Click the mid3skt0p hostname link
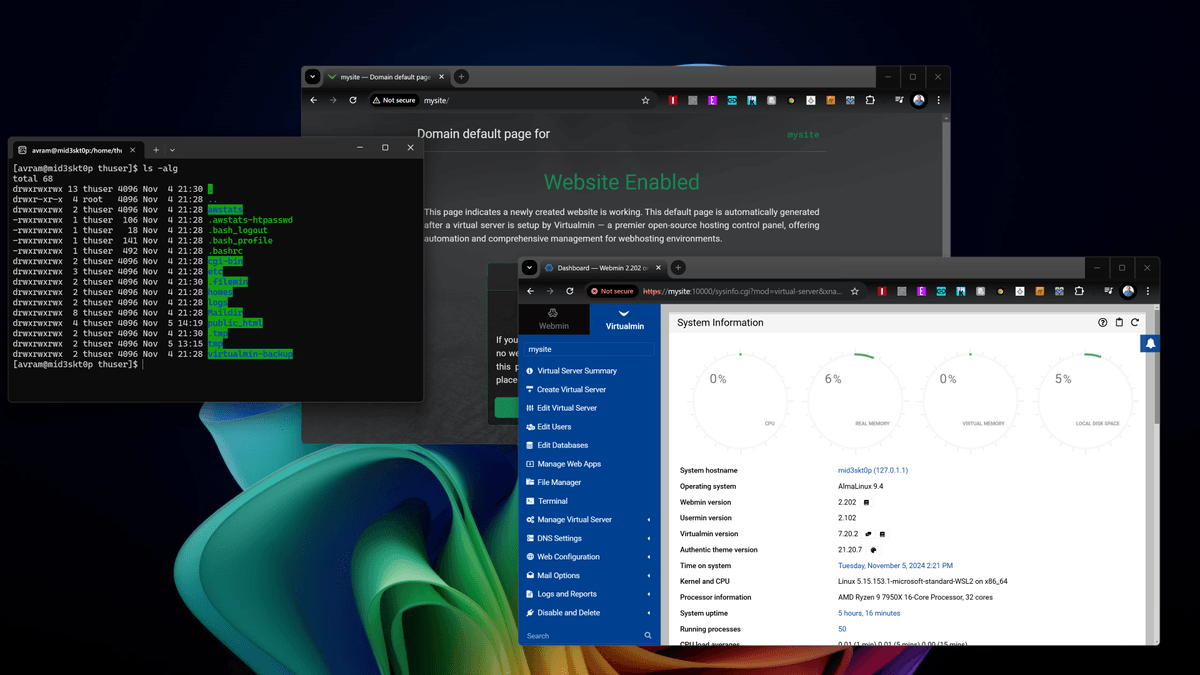The height and width of the screenshot is (675, 1200). click(852, 470)
